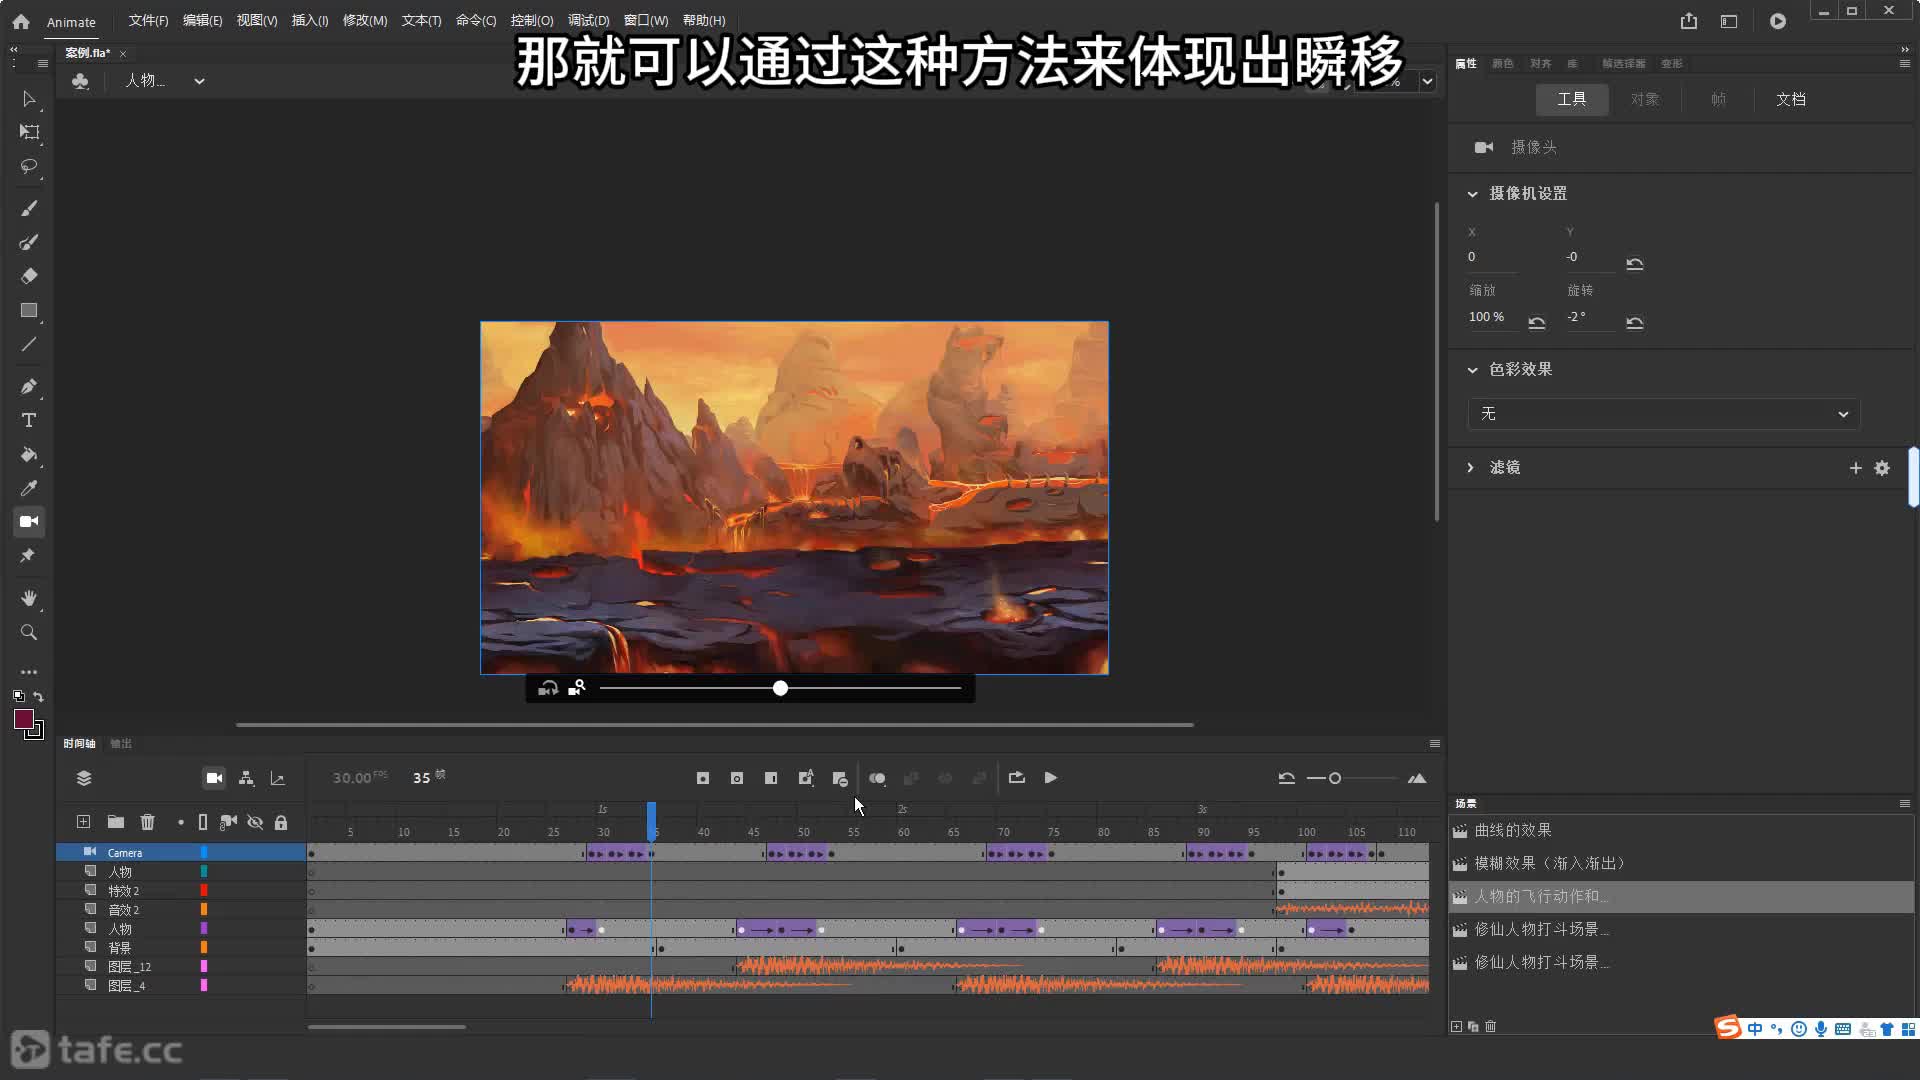This screenshot has height=1080, width=1920.
Task: Reset camera zoom button
Action: (x=1537, y=322)
